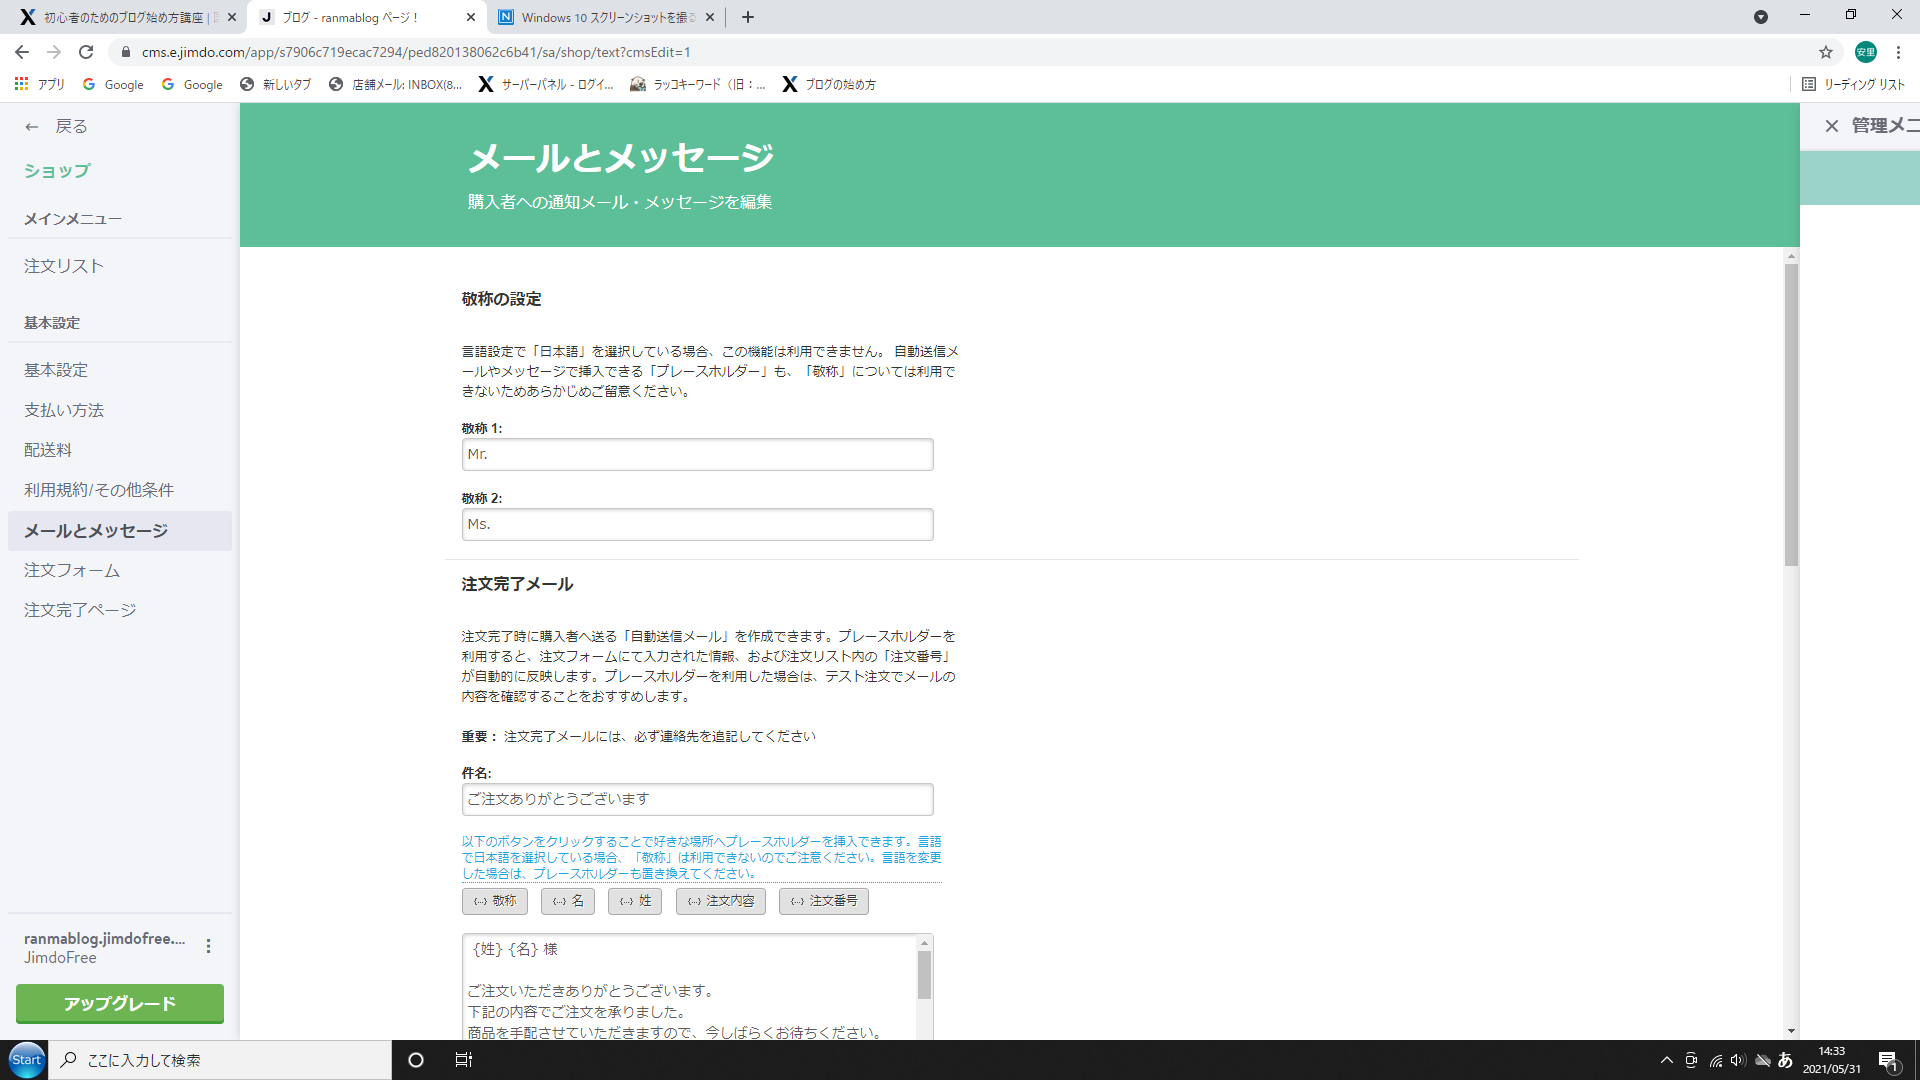The height and width of the screenshot is (1080, 1920).
Task: Open a new browser tab
Action: coord(748,17)
